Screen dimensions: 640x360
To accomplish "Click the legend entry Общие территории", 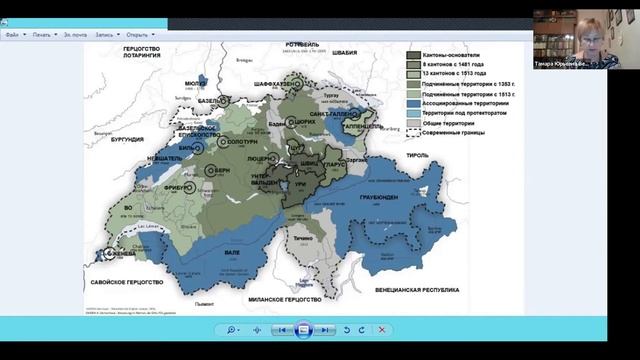I will (x=448, y=123).
